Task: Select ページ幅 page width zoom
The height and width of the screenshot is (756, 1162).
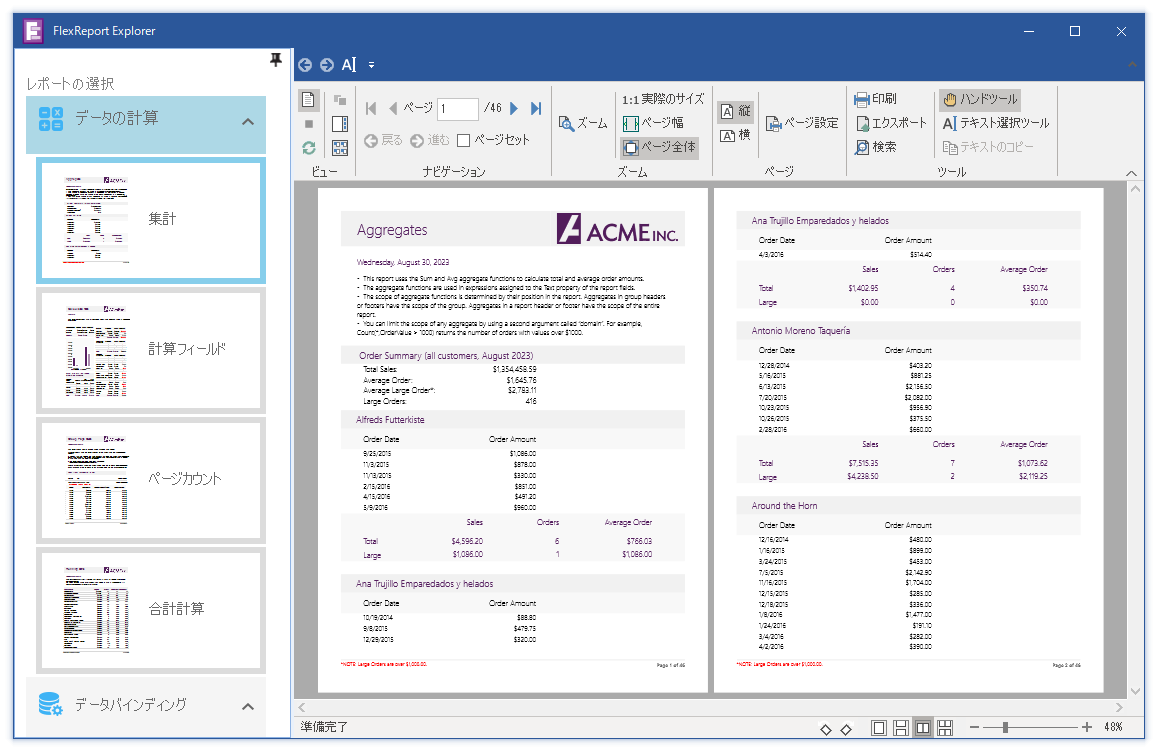Action: click(653, 123)
